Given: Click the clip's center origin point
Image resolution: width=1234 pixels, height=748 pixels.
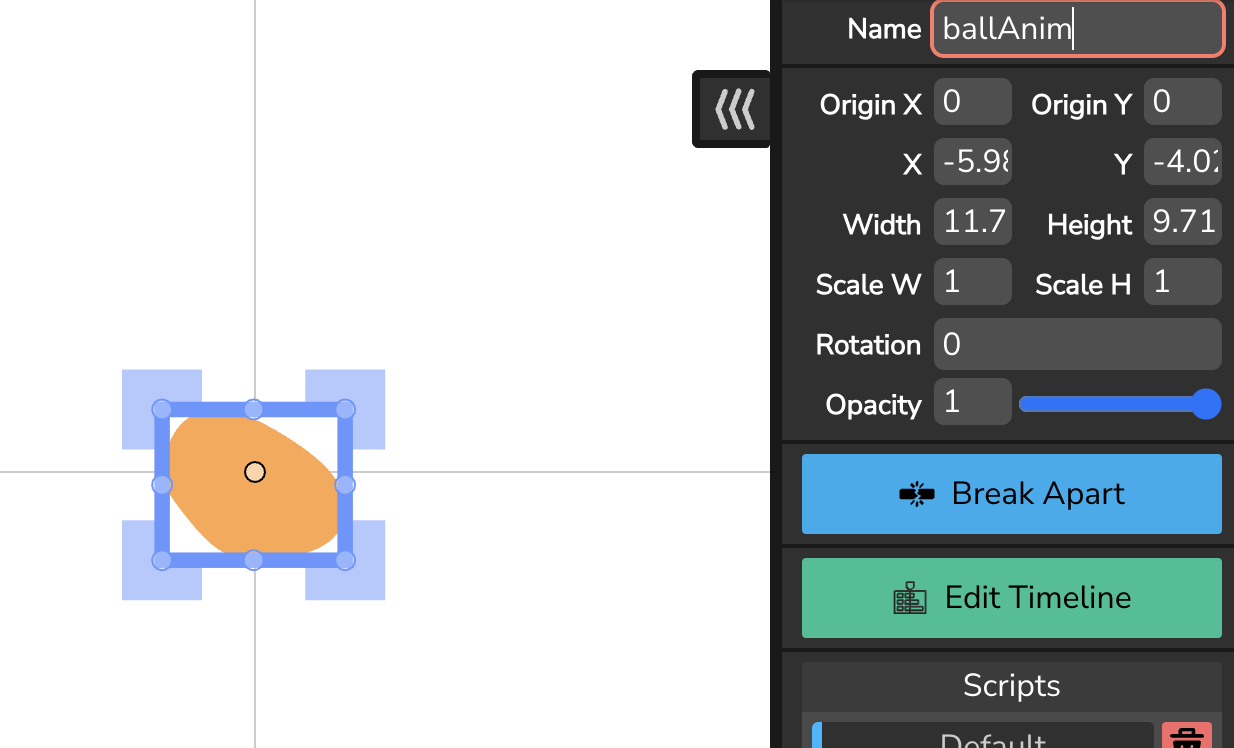Looking at the screenshot, I should (255, 472).
